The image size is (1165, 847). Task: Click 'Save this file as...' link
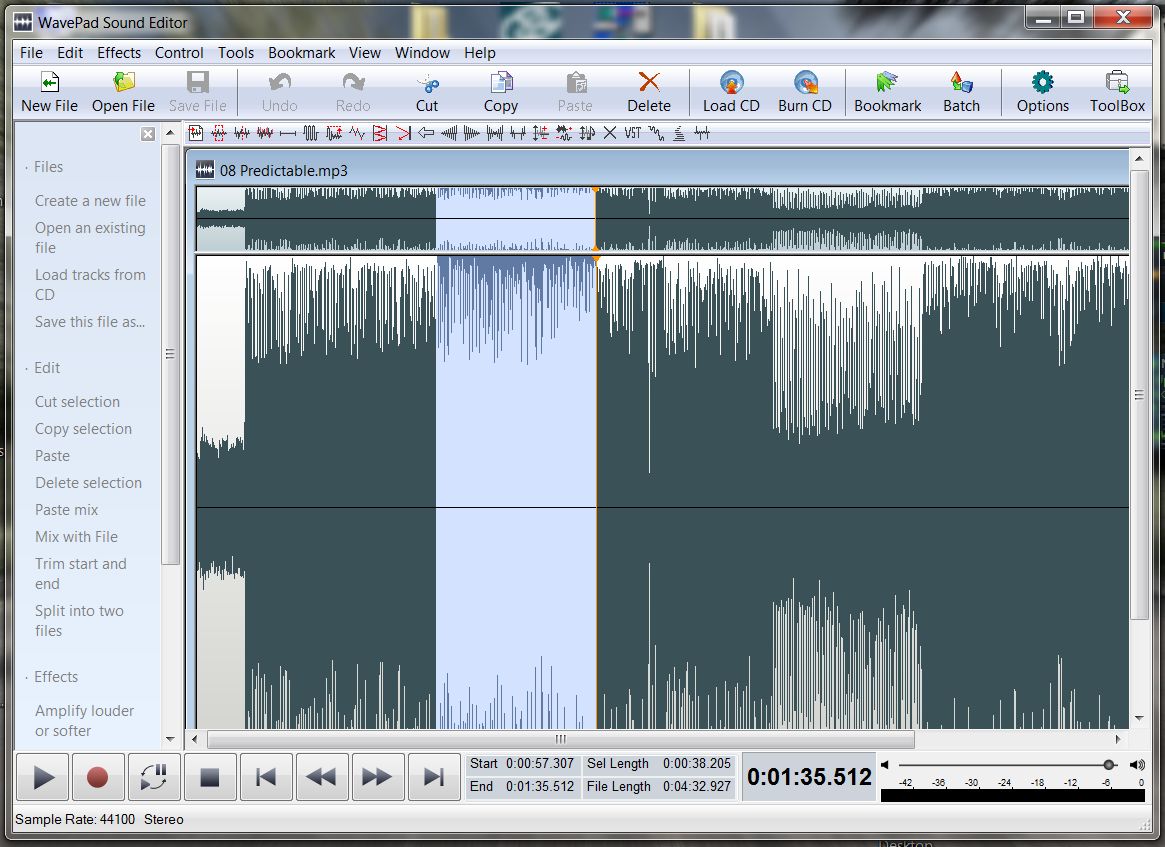[x=90, y=322]
